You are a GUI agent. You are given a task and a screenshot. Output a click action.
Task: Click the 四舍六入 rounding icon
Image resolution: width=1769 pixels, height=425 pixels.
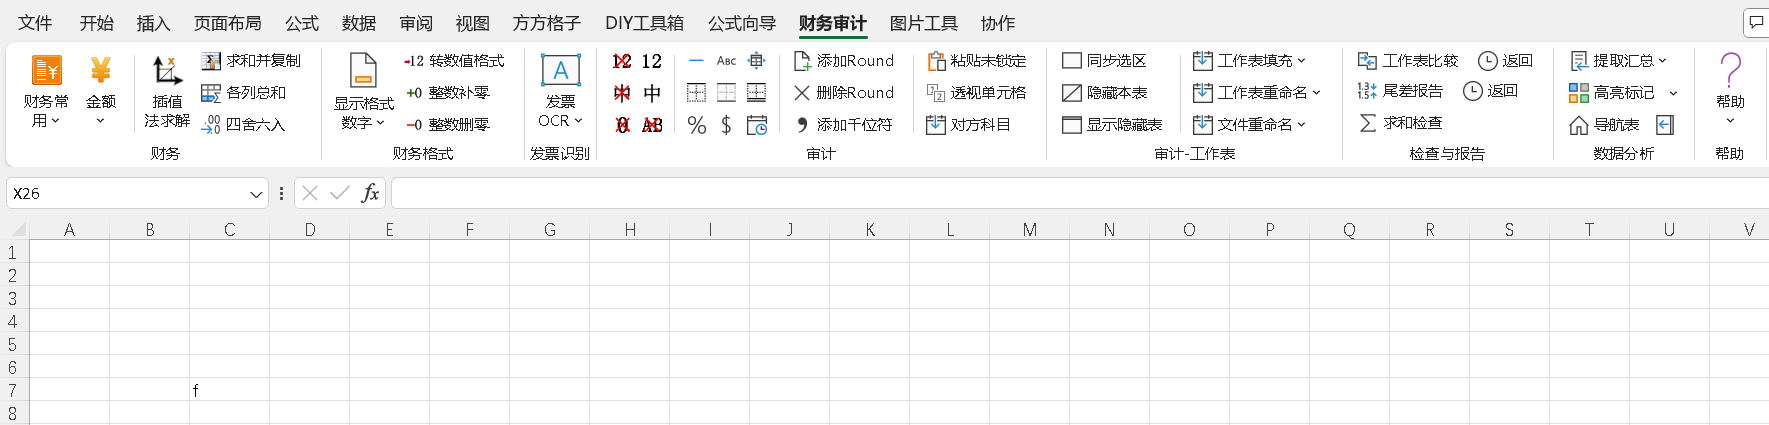coord(211,125)
